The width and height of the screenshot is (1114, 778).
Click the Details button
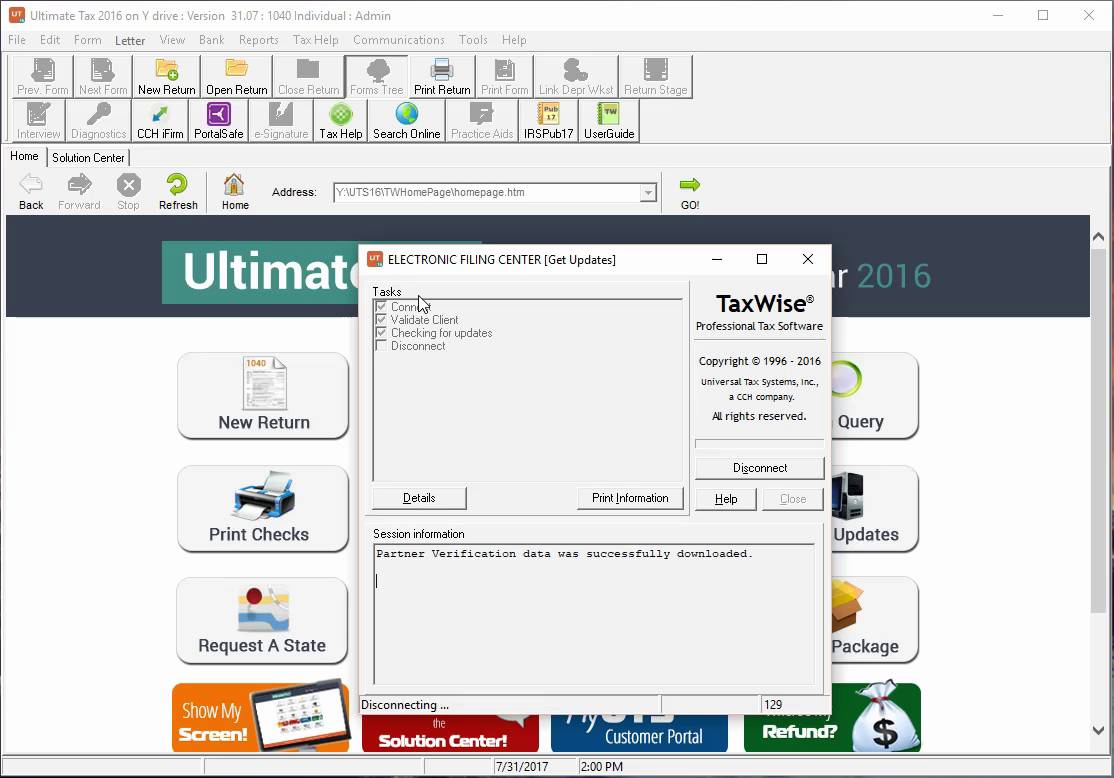click(x=419, y=498)
